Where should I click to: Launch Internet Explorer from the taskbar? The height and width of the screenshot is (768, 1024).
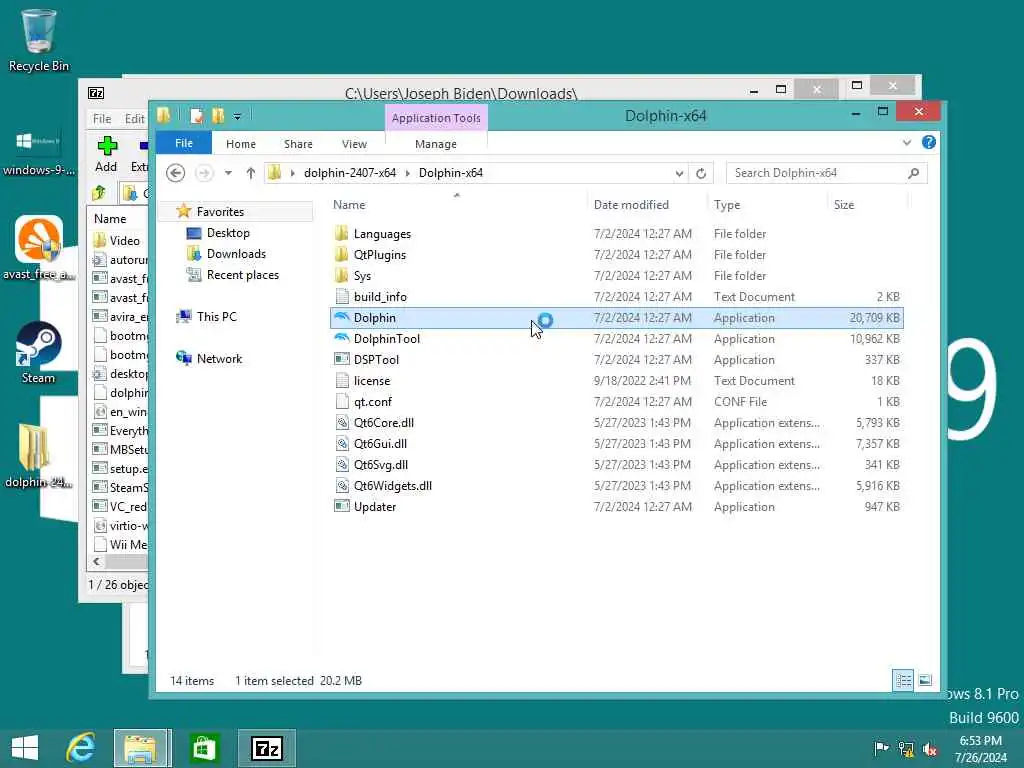81,748
